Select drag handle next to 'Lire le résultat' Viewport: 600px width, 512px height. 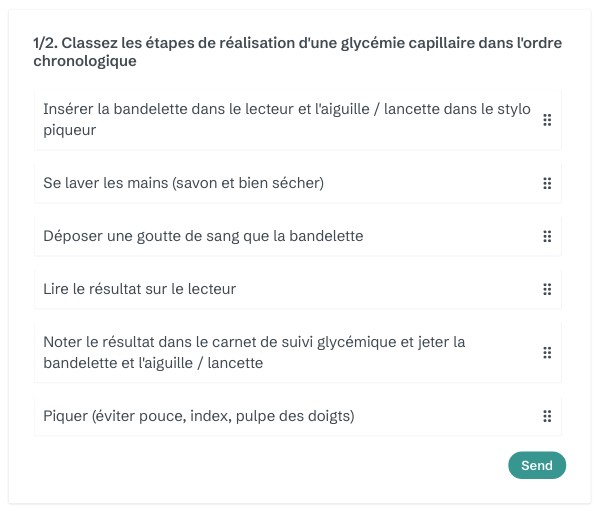point(547,289)
